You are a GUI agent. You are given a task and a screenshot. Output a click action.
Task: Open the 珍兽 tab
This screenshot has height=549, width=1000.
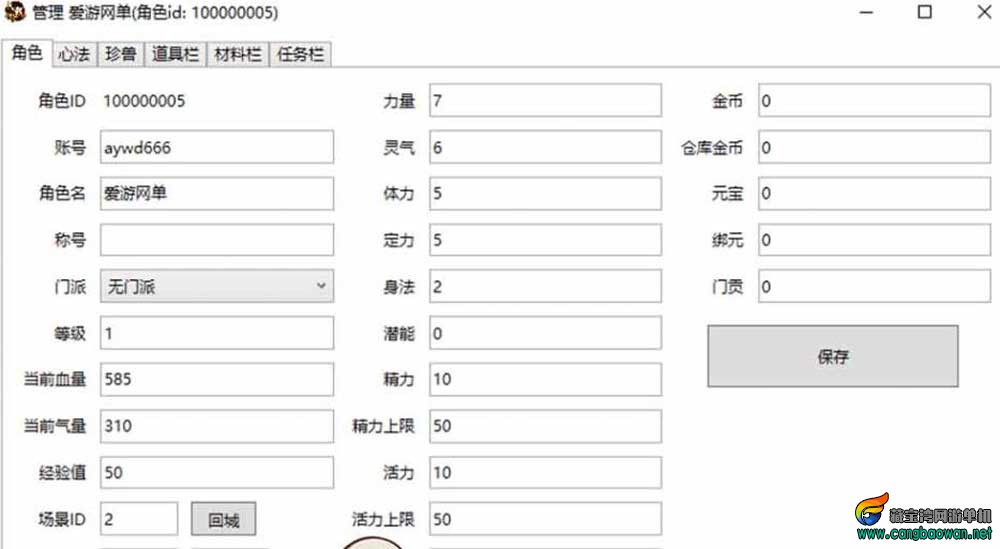[121, 54]
